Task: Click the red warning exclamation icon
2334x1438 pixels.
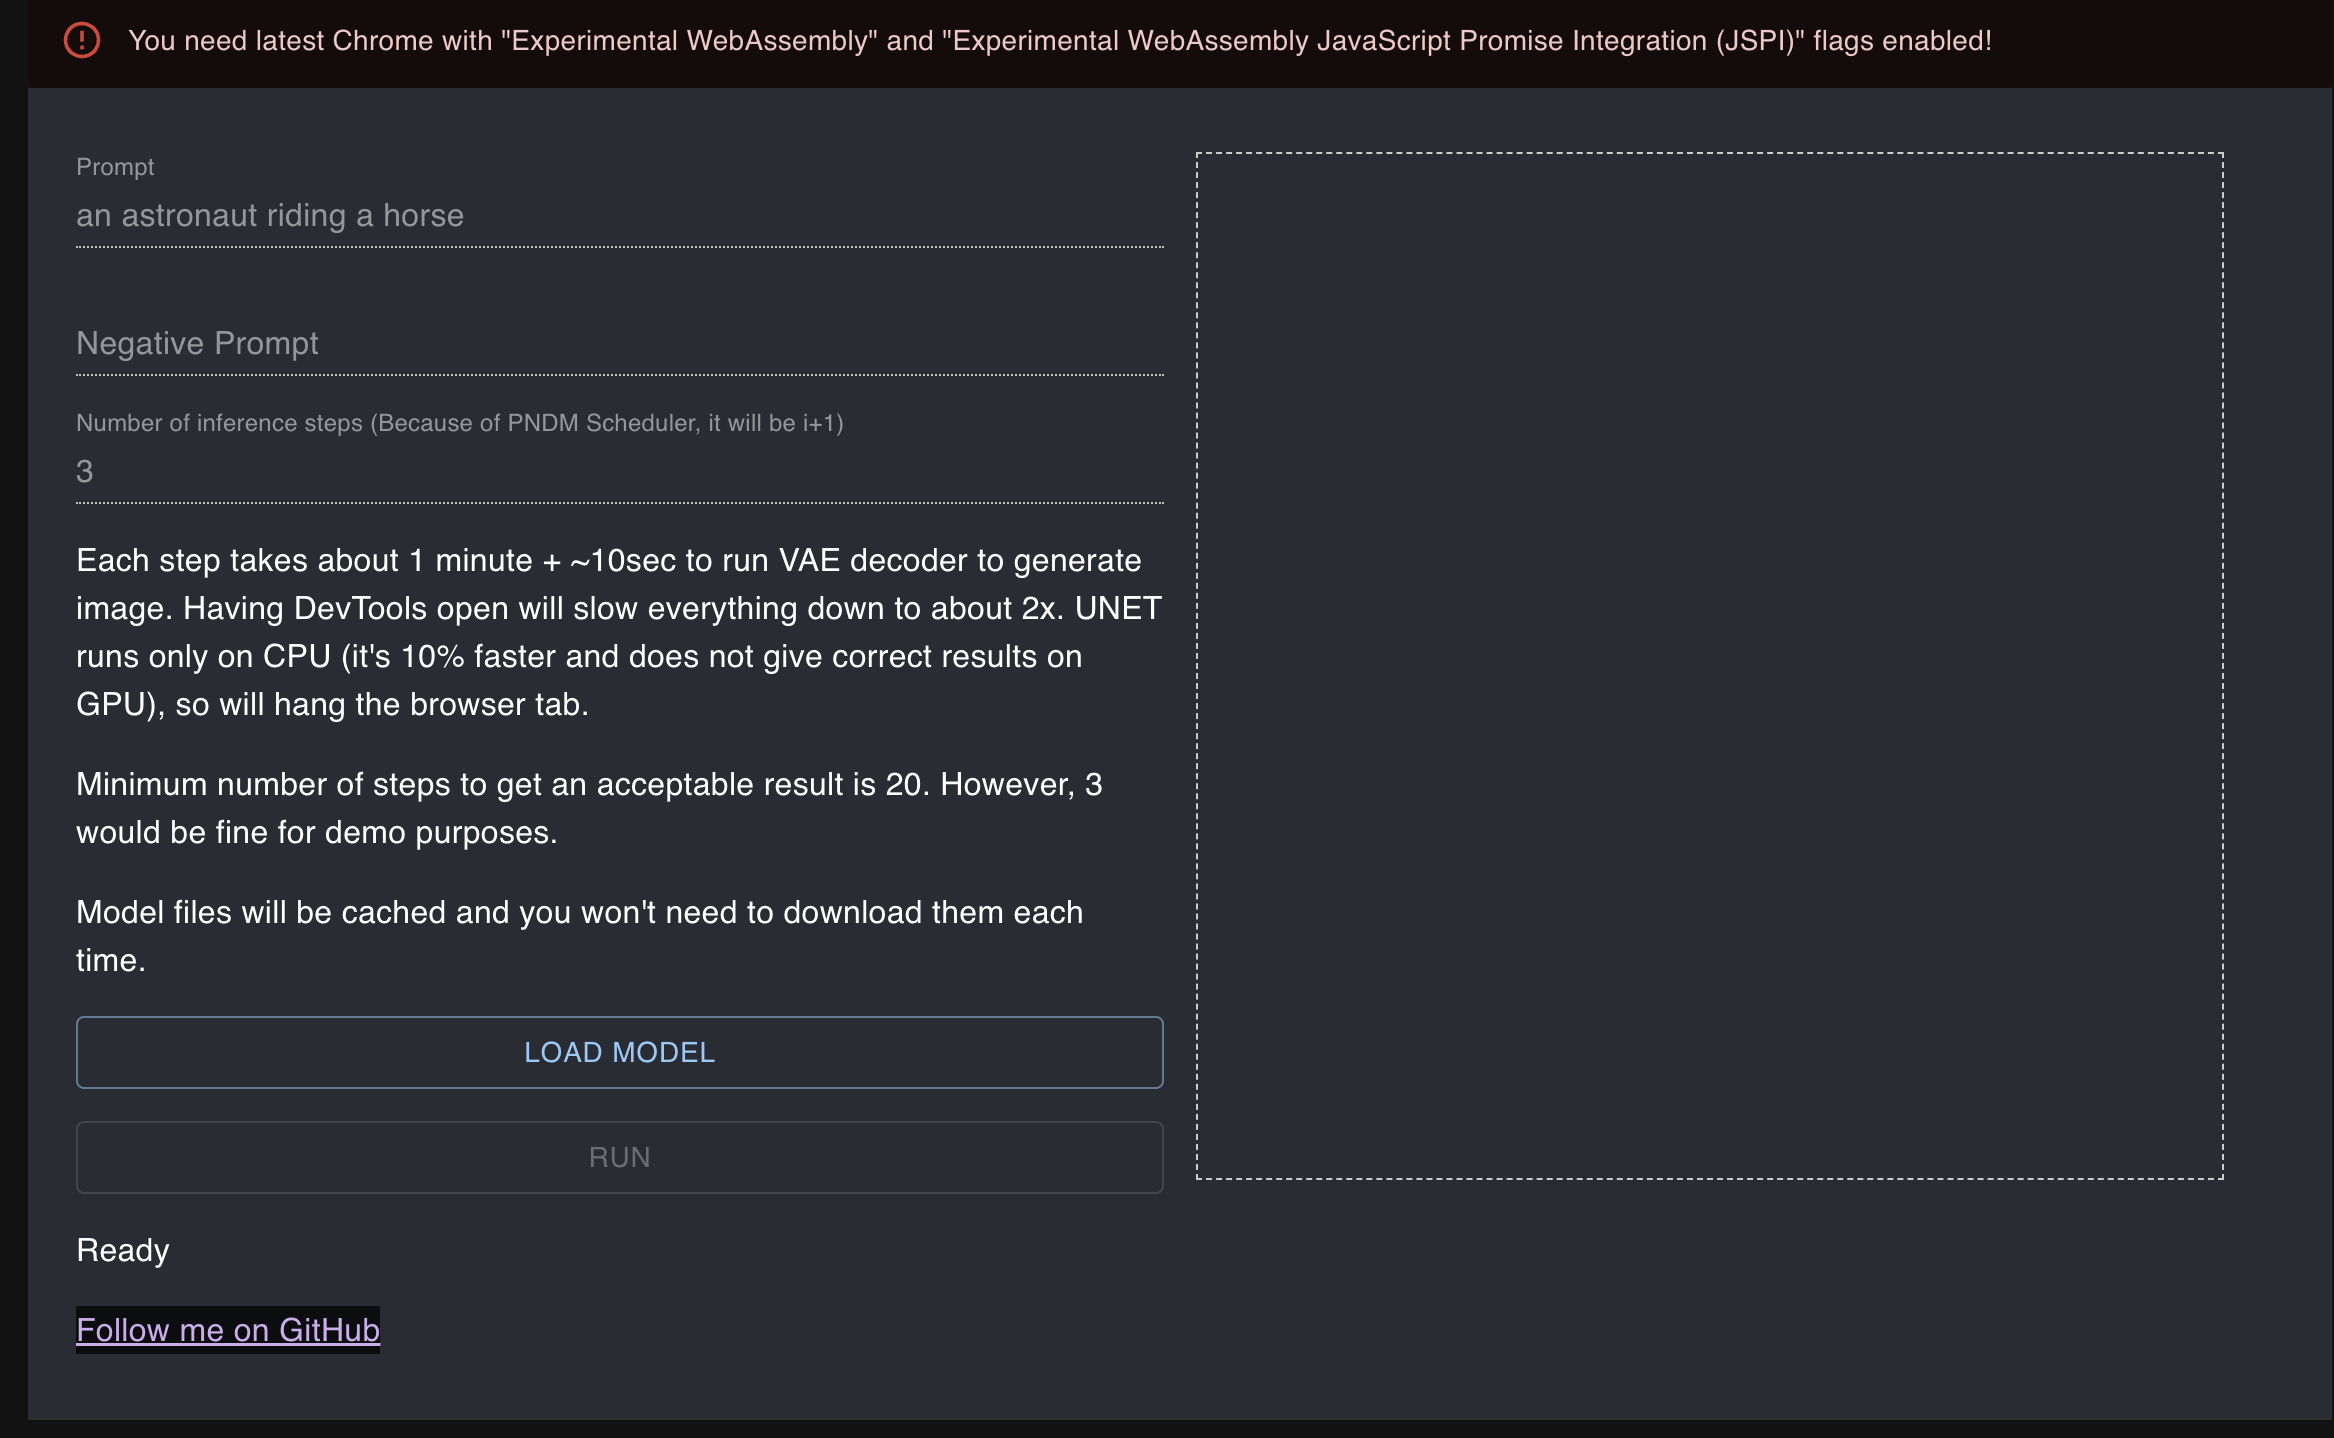Action: click(82, 41)
